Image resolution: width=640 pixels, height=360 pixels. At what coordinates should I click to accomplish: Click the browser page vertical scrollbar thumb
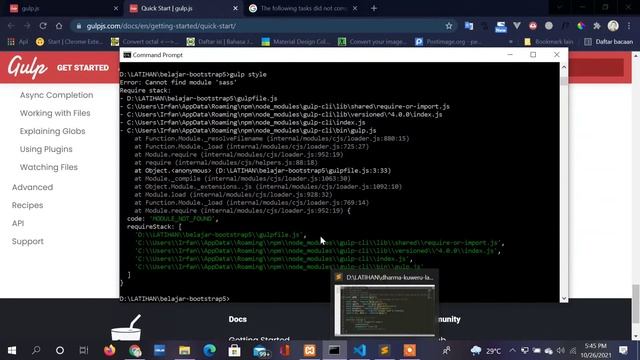pyautogui.click(x=636, y=304)
